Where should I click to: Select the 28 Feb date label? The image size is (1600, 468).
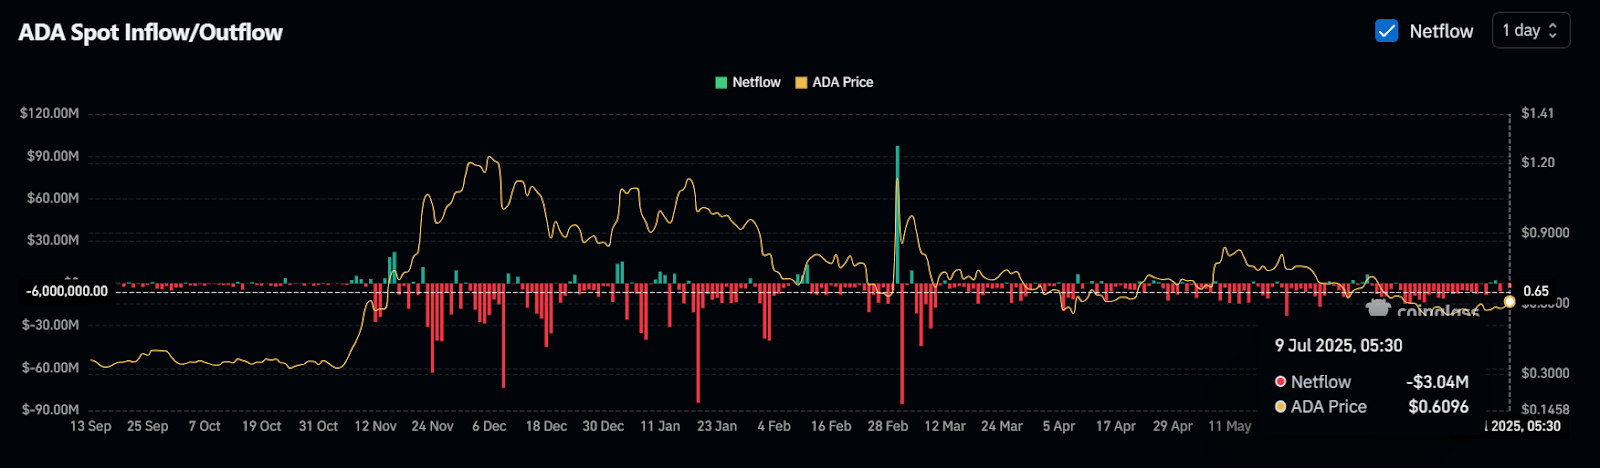tap(888, 426)
